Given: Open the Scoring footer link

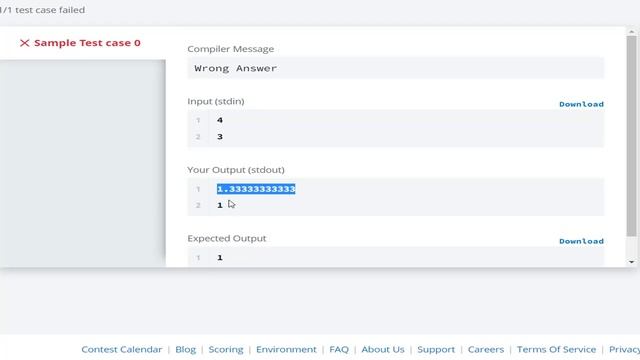Looking at the screenshot, I should click(226, 349).
